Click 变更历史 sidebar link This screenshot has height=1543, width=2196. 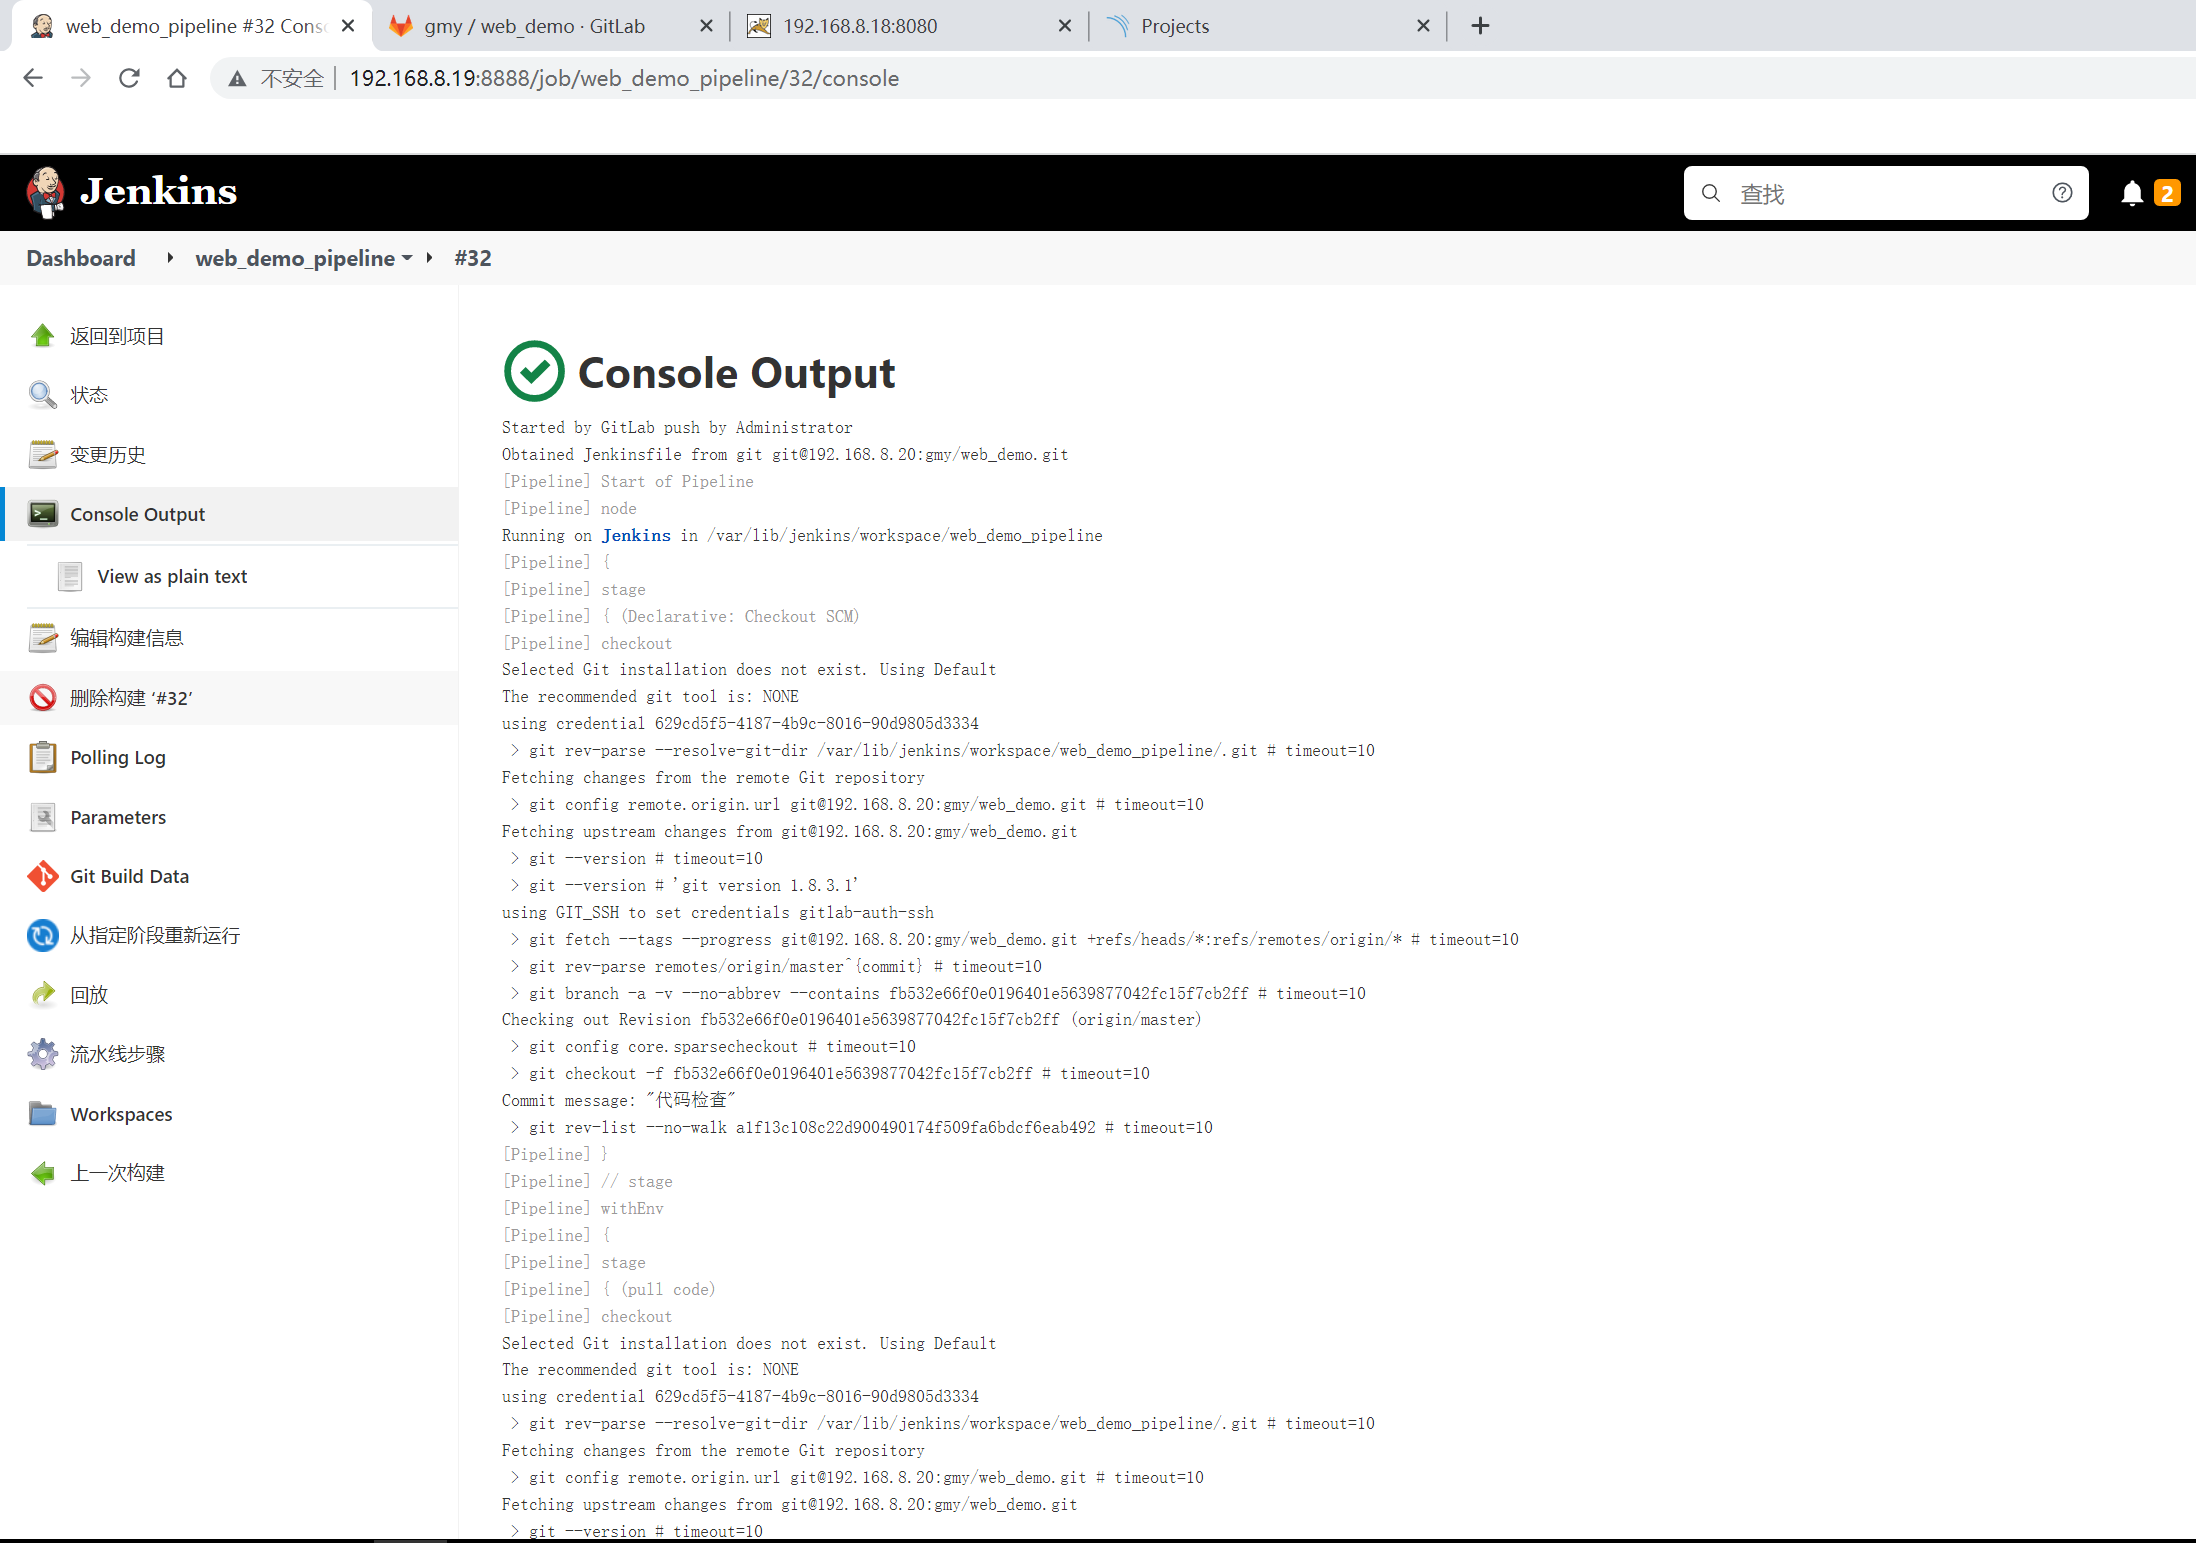(x=108, y=455)
